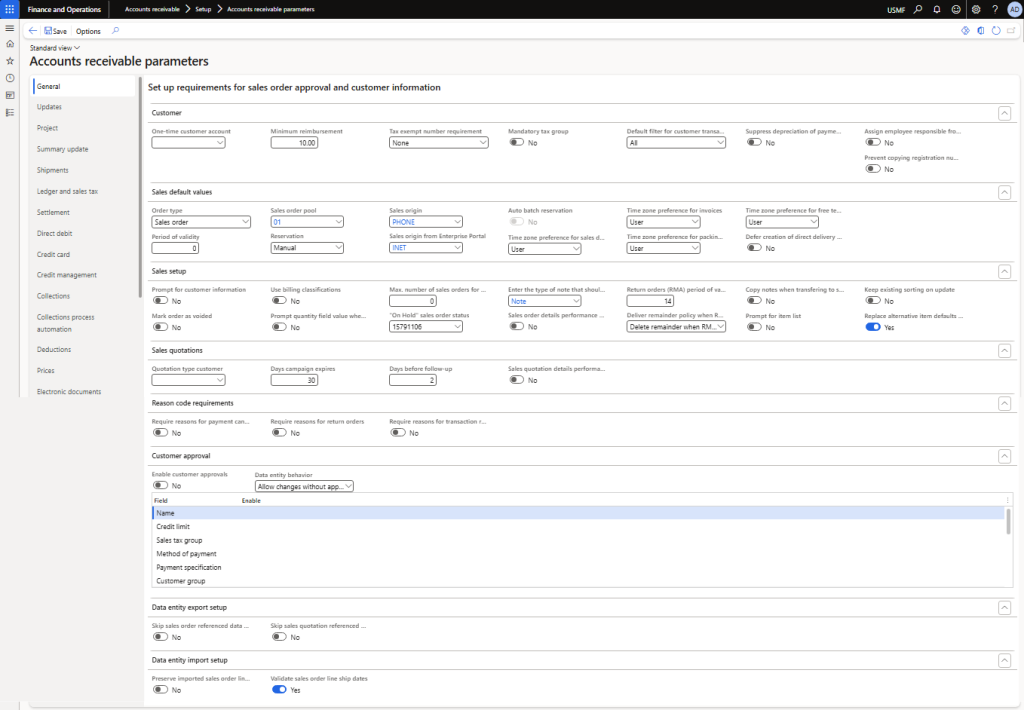Open the Options menu
This screenshot has width=1024, height=710.
point(88,31)
